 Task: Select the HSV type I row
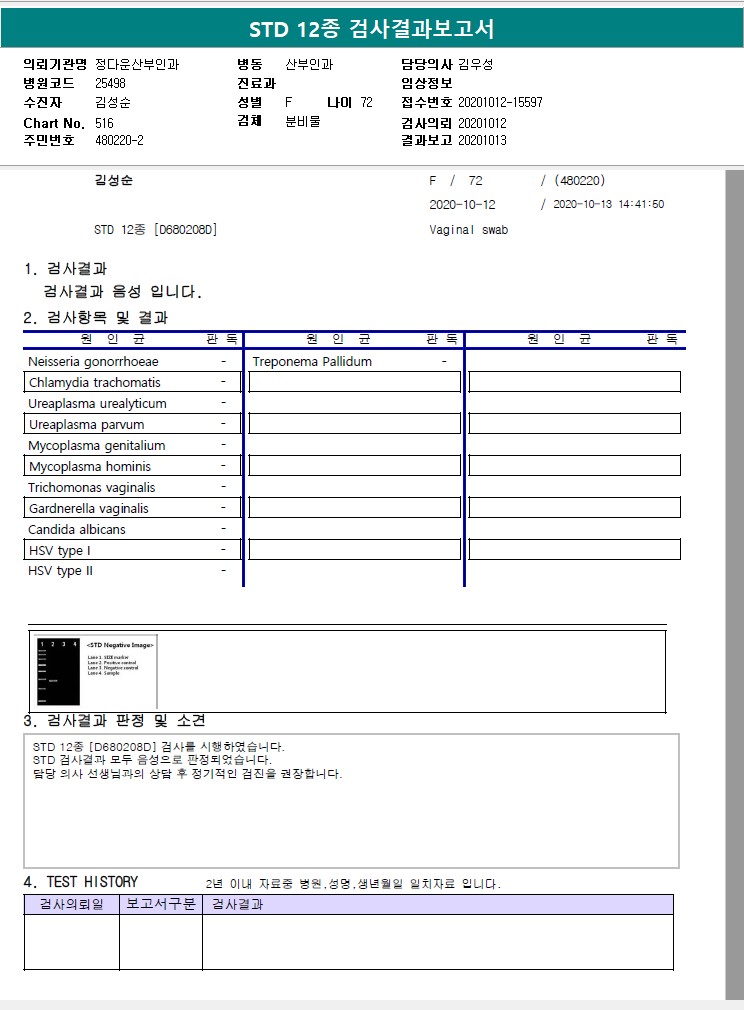click(132, 549)
